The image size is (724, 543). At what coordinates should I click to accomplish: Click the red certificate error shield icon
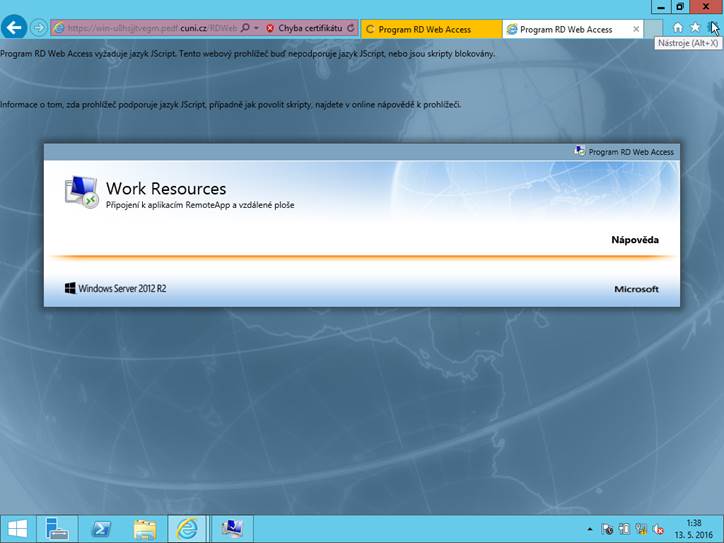tap(270, 28)
